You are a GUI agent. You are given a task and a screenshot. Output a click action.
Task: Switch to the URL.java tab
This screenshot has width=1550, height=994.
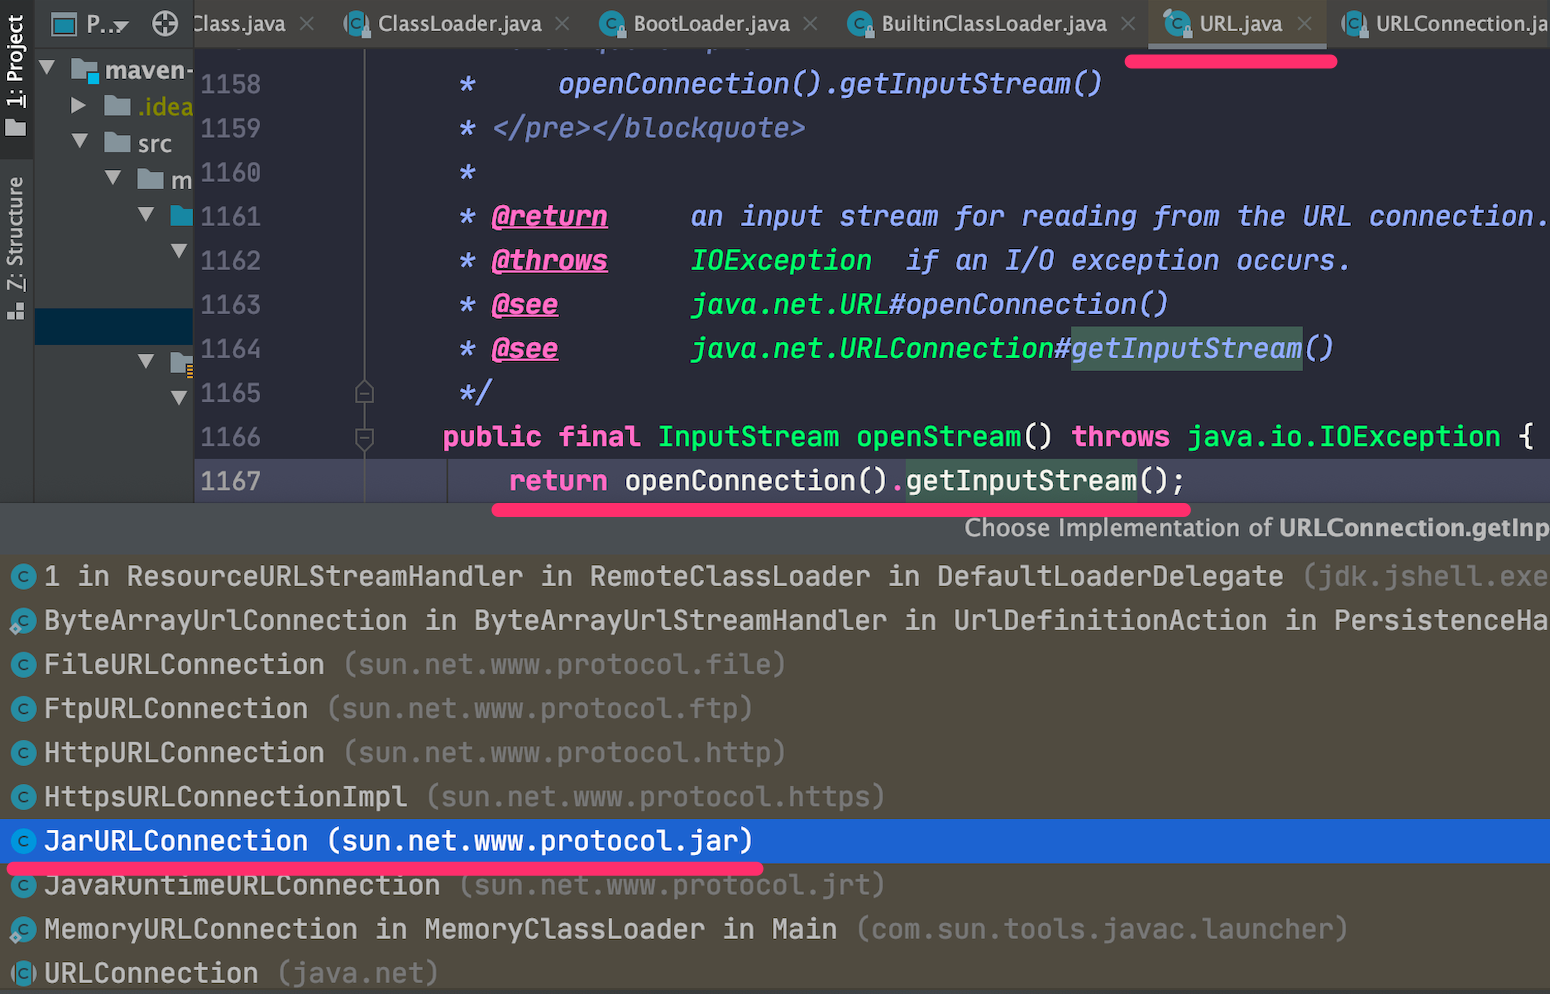coord(1240,23)
